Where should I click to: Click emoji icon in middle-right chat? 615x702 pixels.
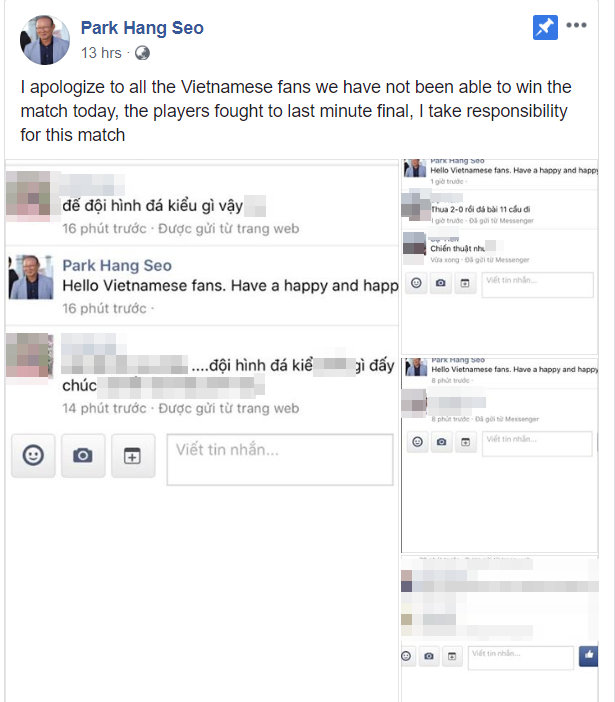point(417,442)
